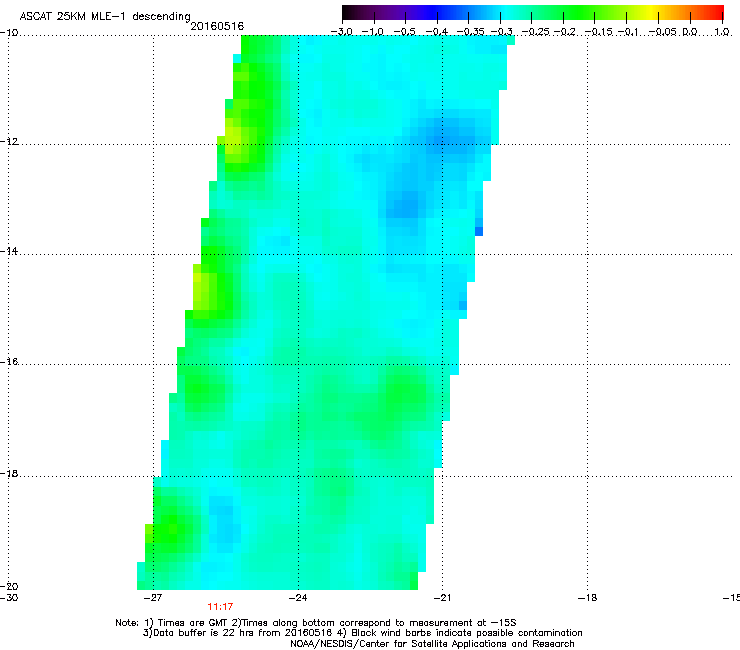Pick the red end of the colorbar
The image size is (740, 650).
point(717,13)
